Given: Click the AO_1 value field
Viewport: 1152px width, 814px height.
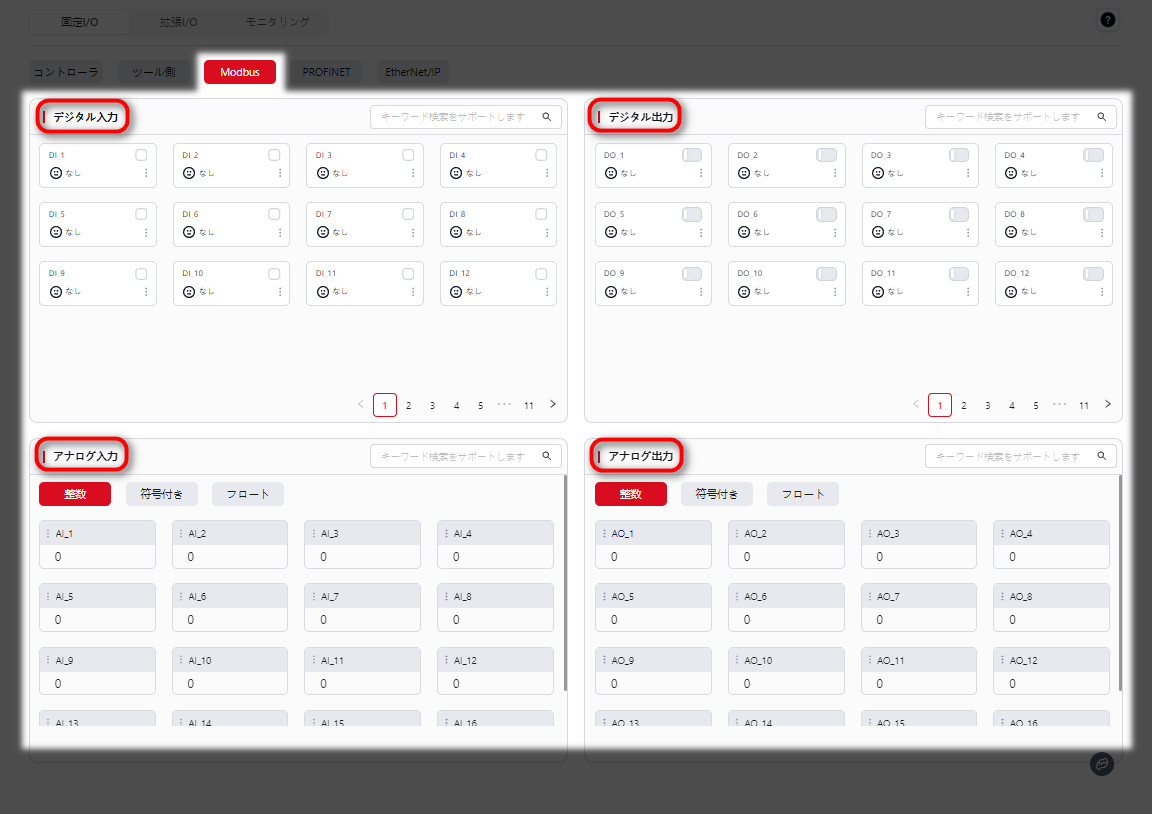Looking at the screenshot, I should coord(653,557).
